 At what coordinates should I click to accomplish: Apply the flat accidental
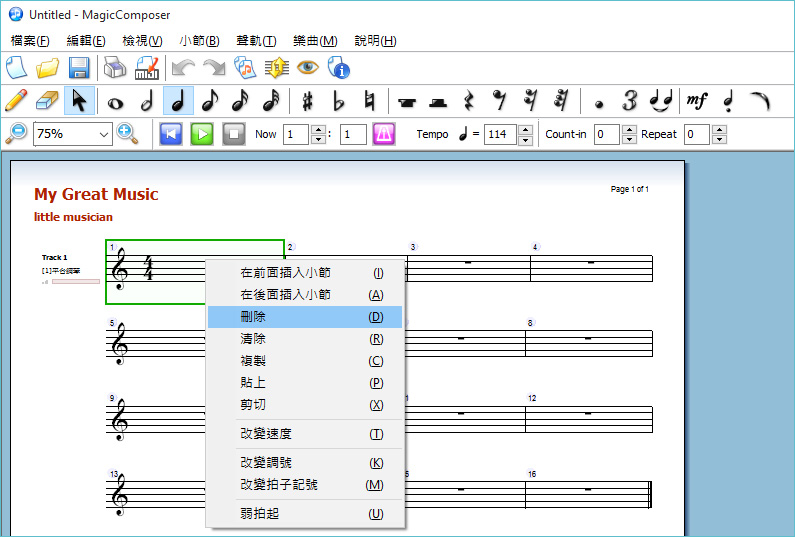[x=338, y=101]
